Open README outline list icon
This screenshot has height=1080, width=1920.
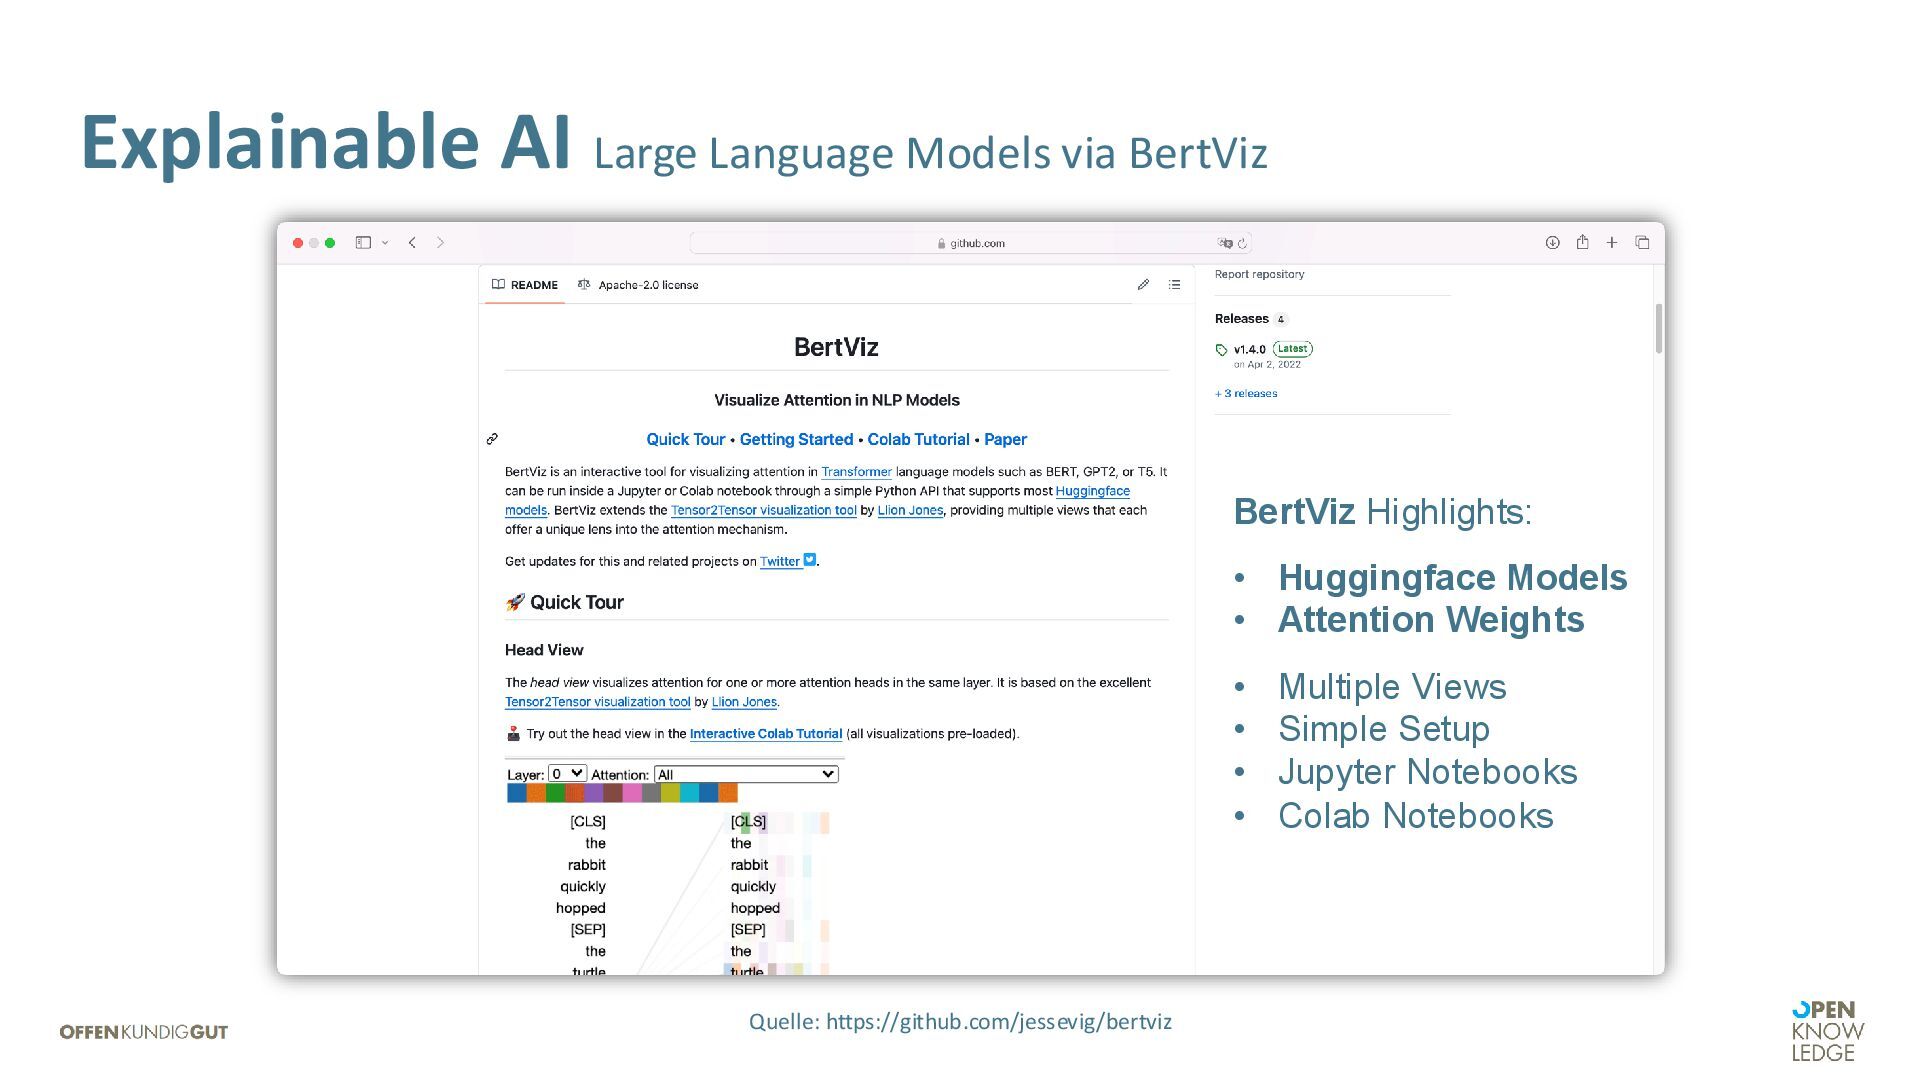click(x=1175, y=285)
